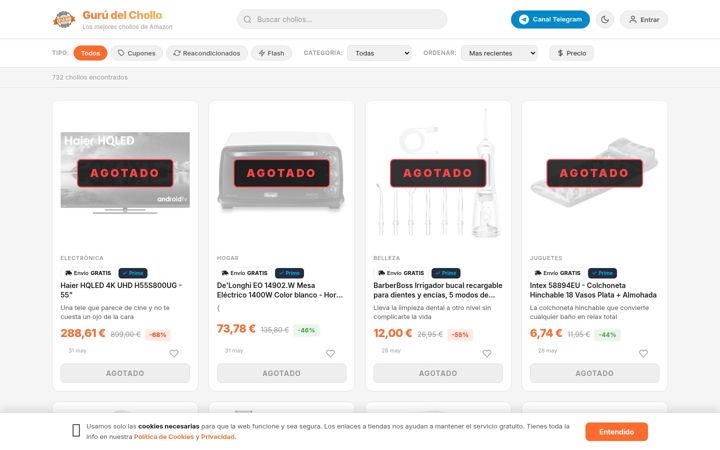This screenshot has width=720, height=450.
Task: Favorite the BarberBoss deal heart icon
Action: point(487,353)
